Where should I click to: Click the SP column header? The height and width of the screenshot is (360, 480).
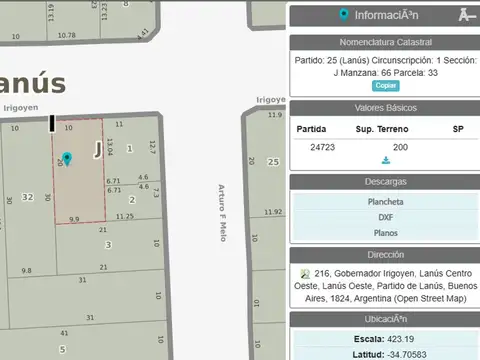point(458,129)
